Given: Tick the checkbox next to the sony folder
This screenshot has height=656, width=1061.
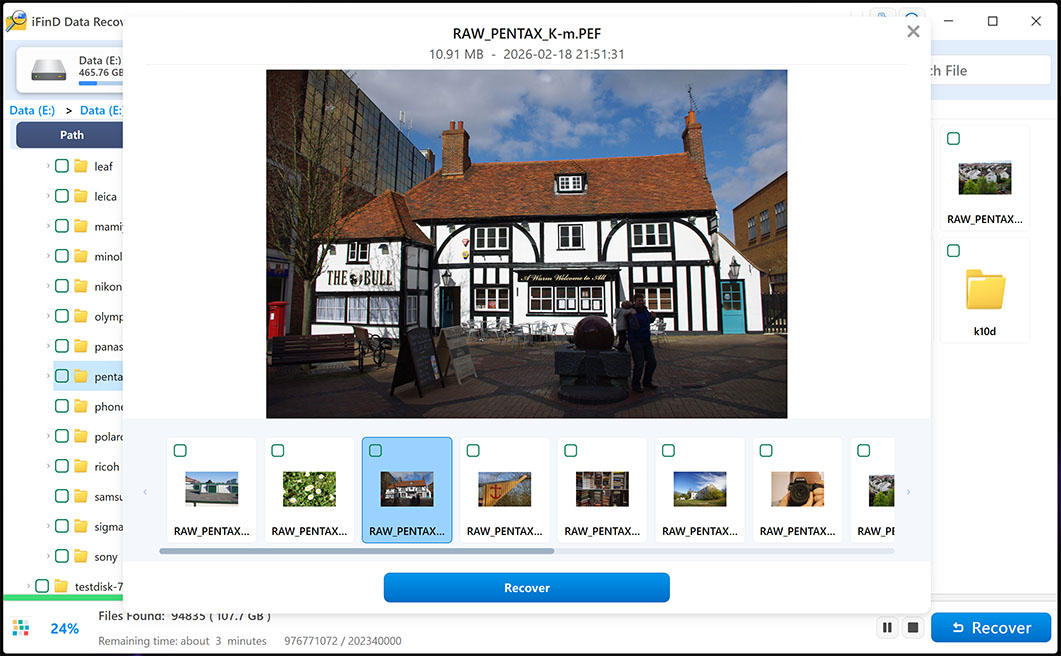Looking at the screenshot, I should coord(62,556).
